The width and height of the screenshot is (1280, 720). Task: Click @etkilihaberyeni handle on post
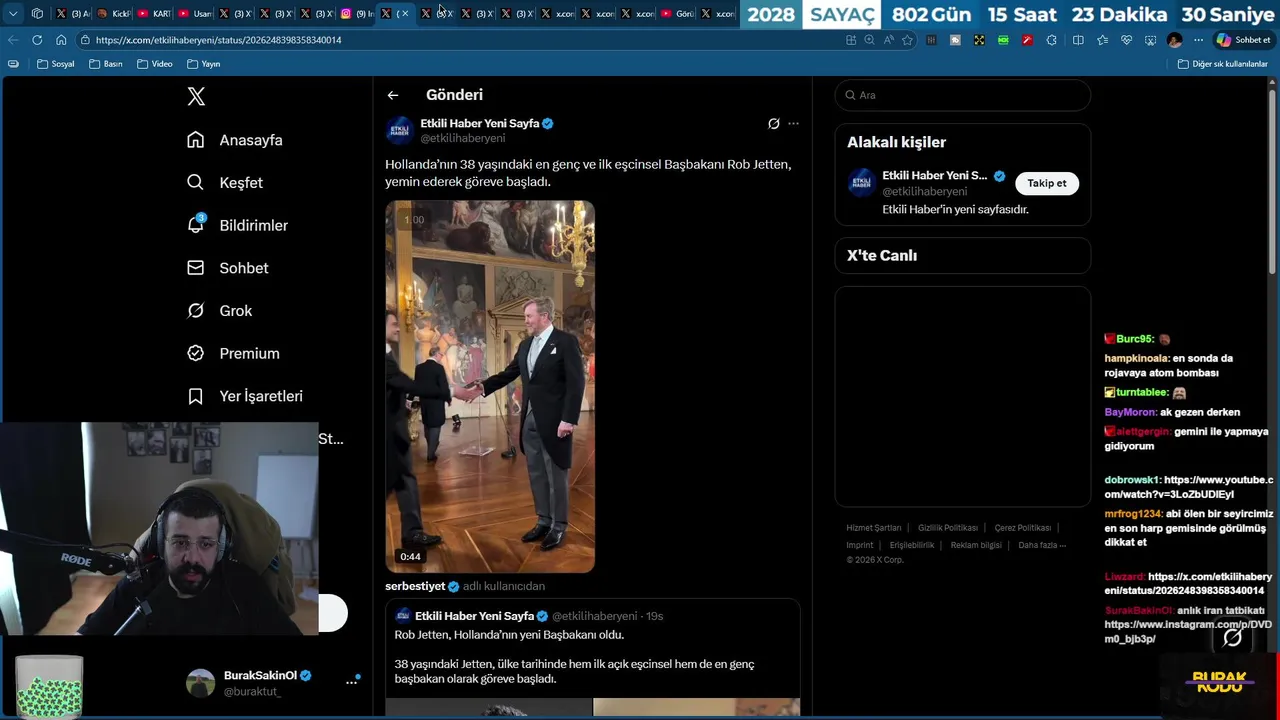(462, 138)
